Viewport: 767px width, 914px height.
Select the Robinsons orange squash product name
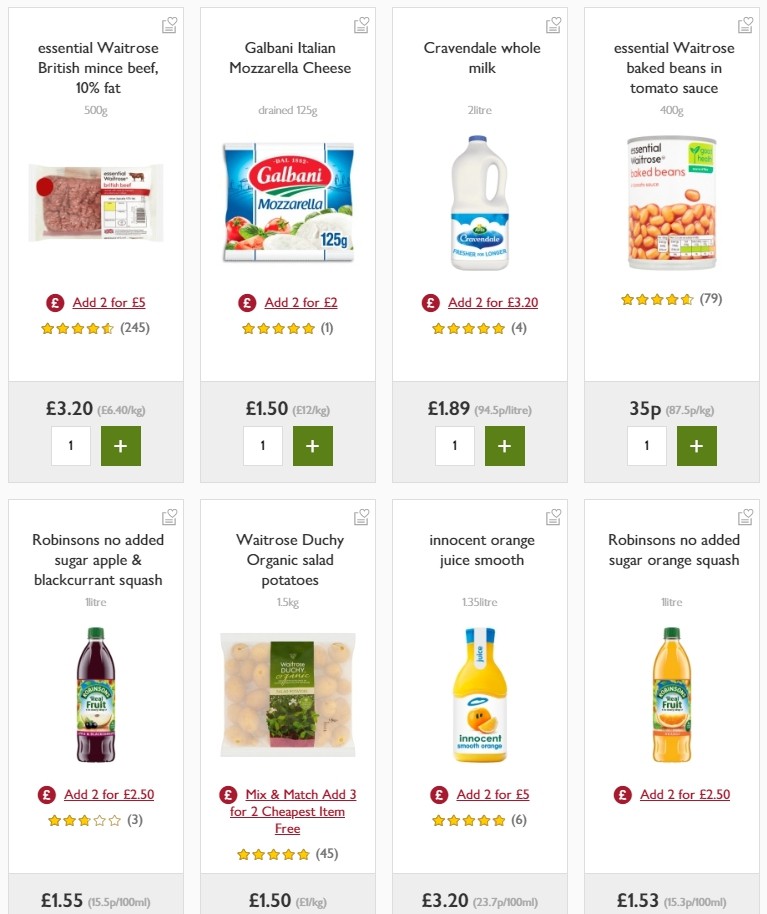pos(671,550)
